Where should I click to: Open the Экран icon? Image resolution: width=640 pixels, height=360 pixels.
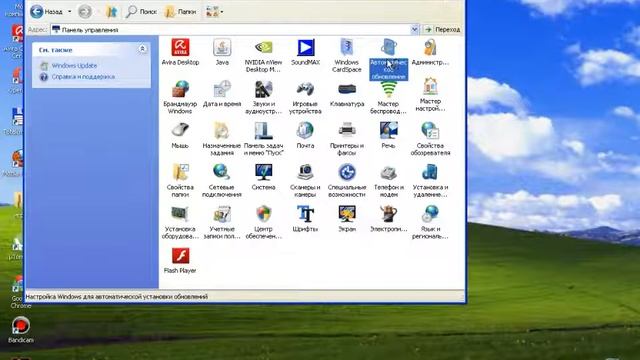pos(347,219)
